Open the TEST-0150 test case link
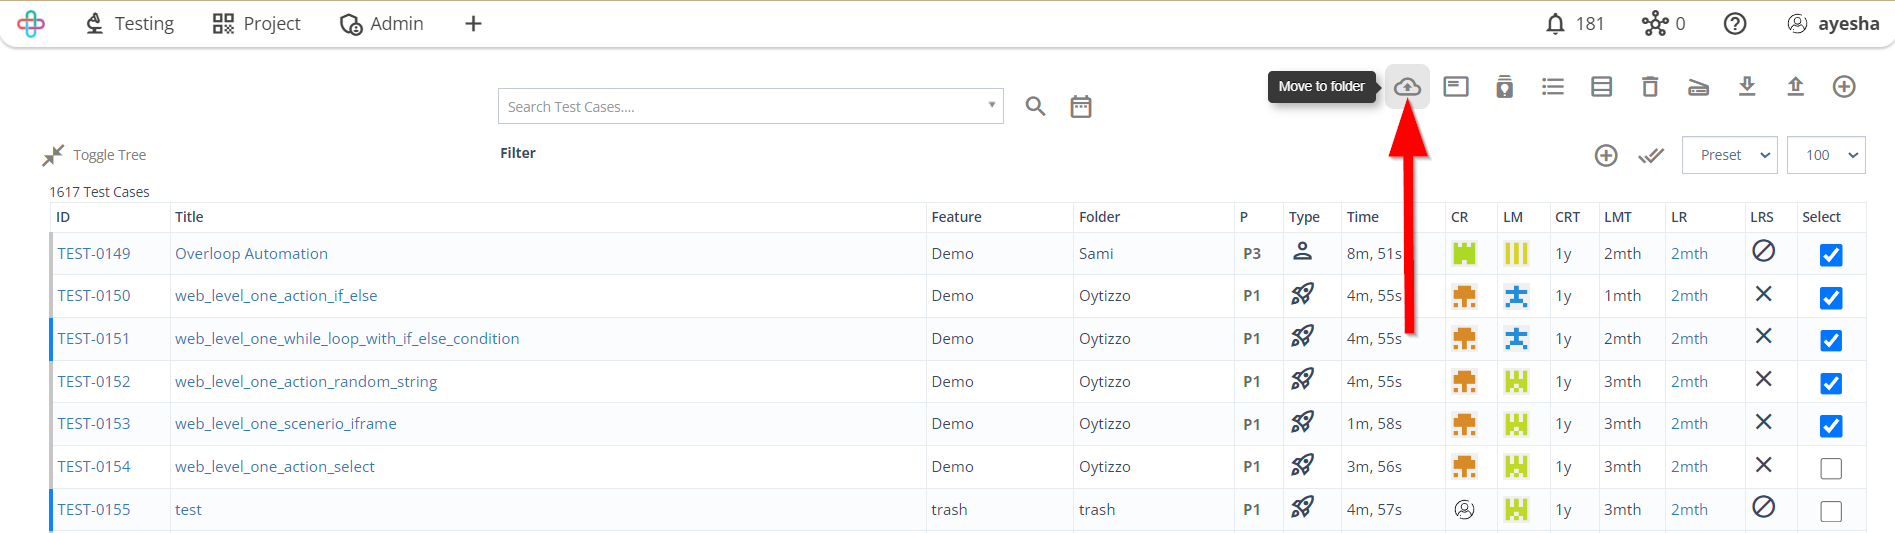This screenshot has height=533, width=1895. (x=94, y=296)
